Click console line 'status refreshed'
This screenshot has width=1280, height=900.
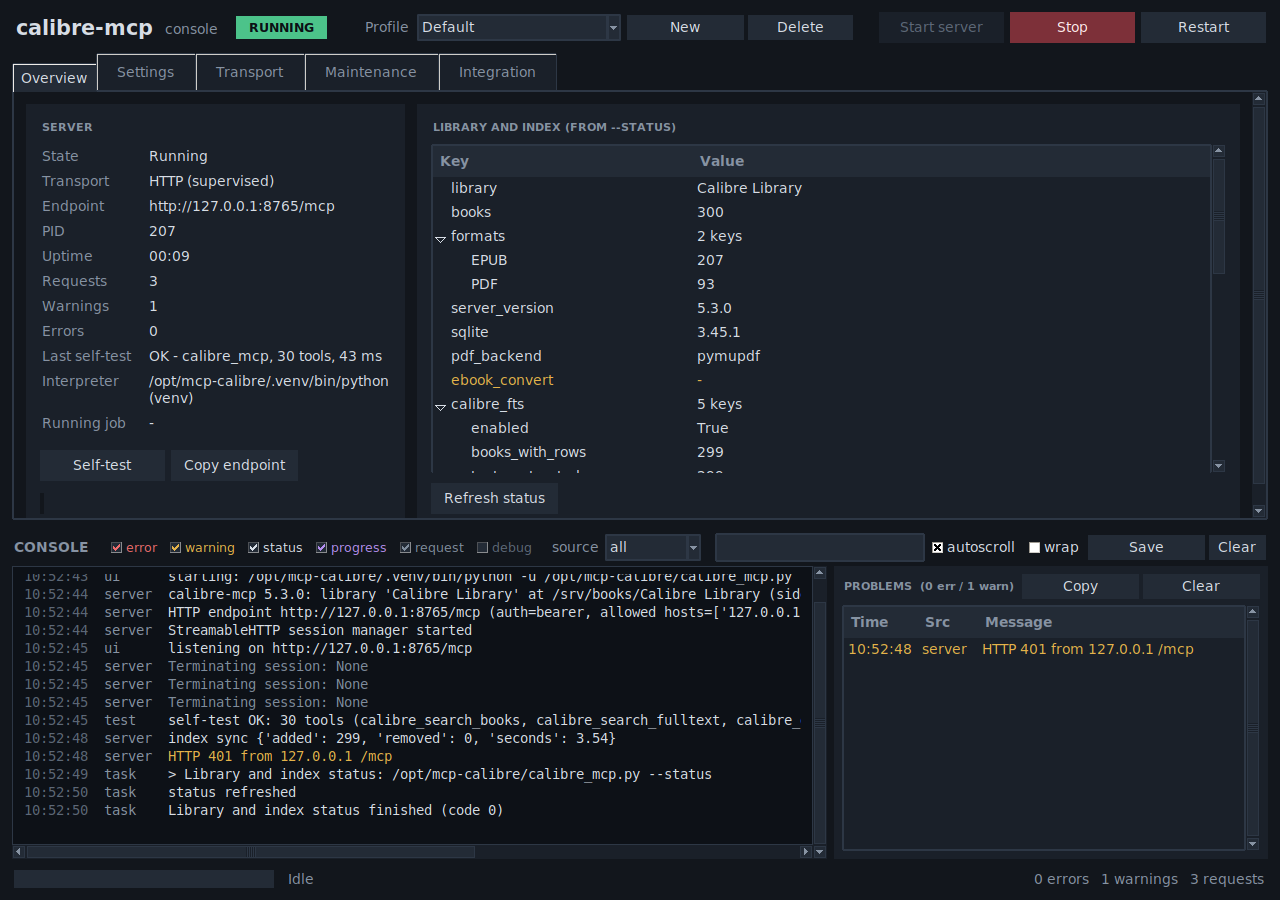tap(232, 792)
